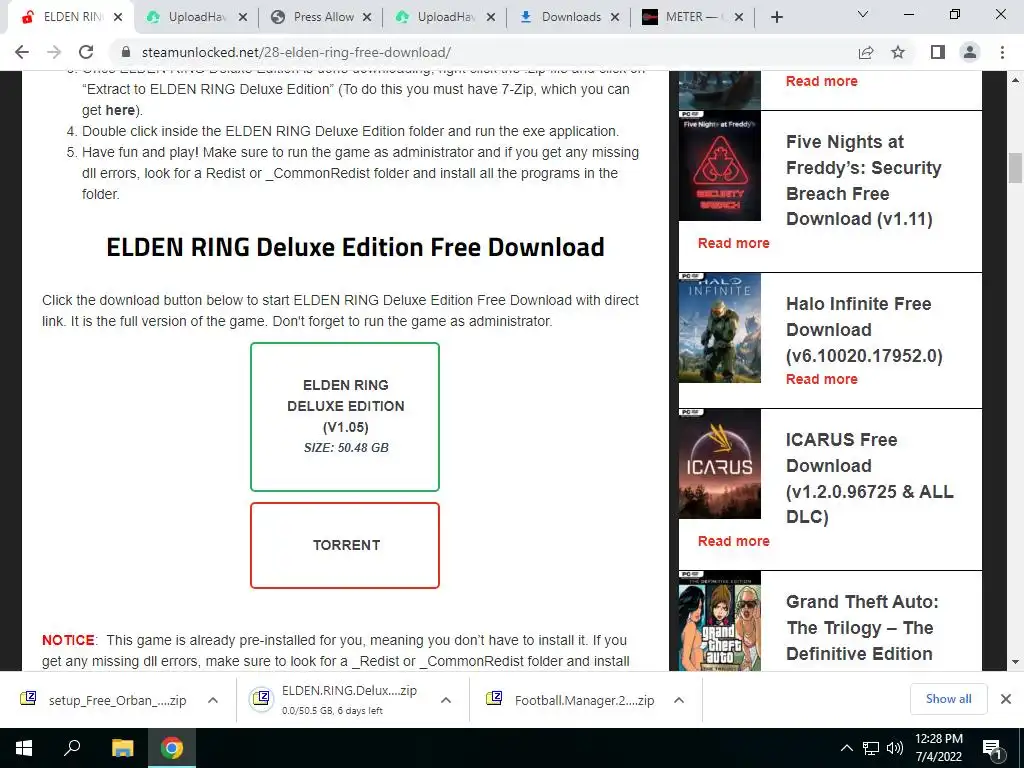Screen dimensions: 1024x768
Task: Open ICARUS Read more link
Action: tap(733, 541)
